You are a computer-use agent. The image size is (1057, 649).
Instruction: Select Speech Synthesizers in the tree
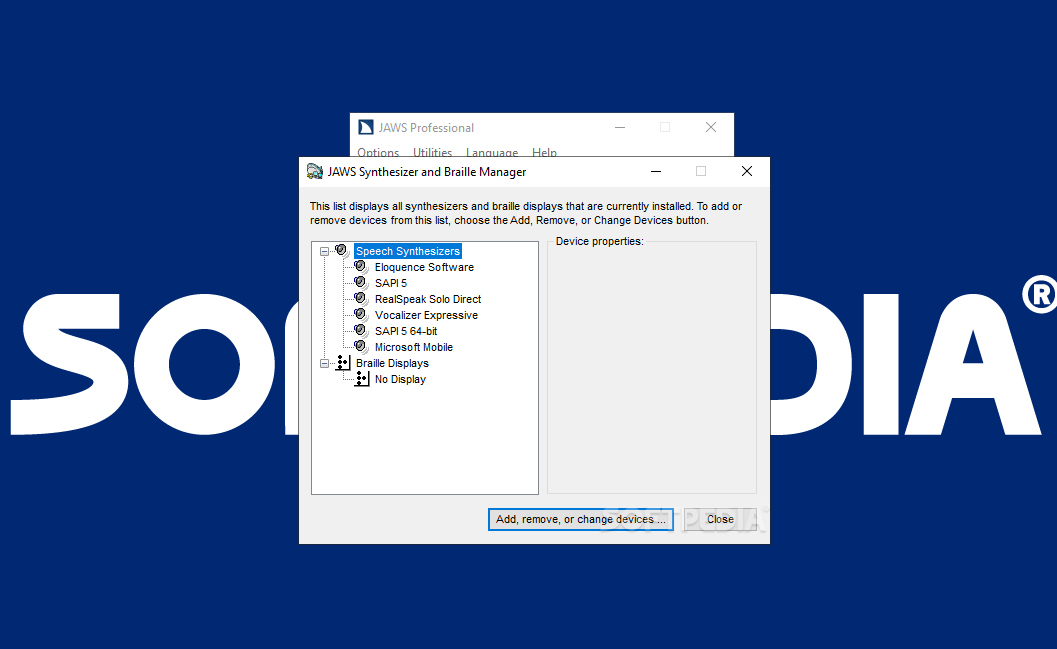pos(408,251)
